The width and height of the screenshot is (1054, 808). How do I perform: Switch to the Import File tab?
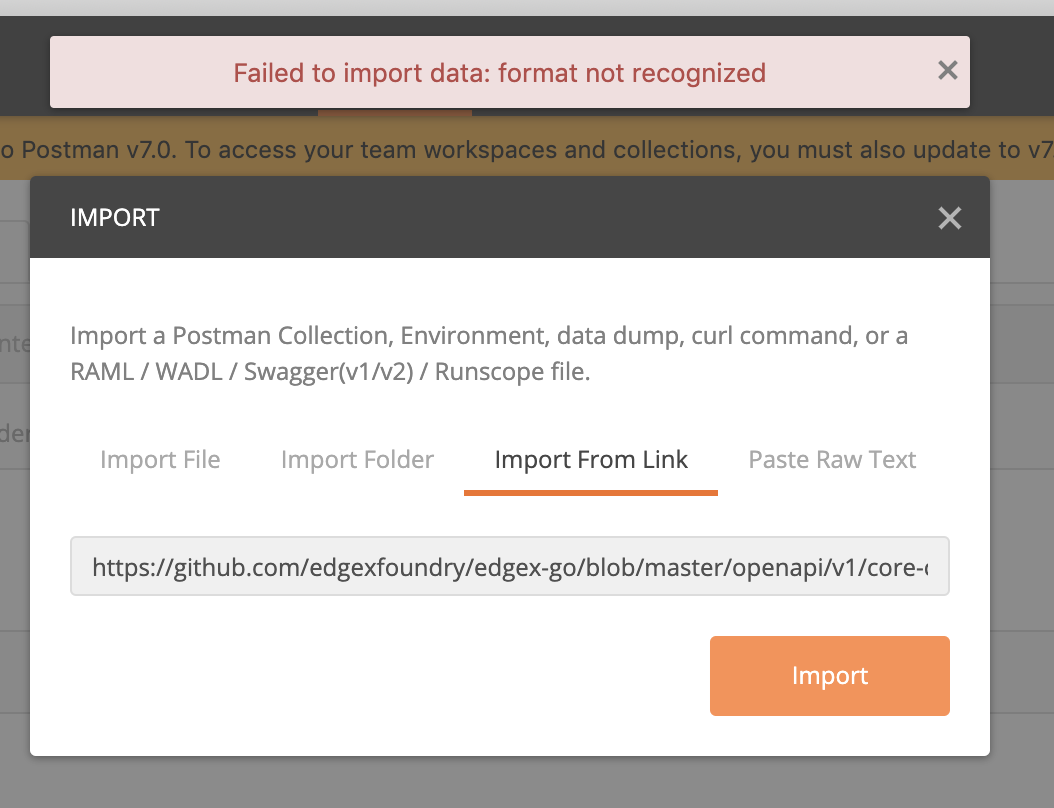pyautogui.click(x=159, y=459)
